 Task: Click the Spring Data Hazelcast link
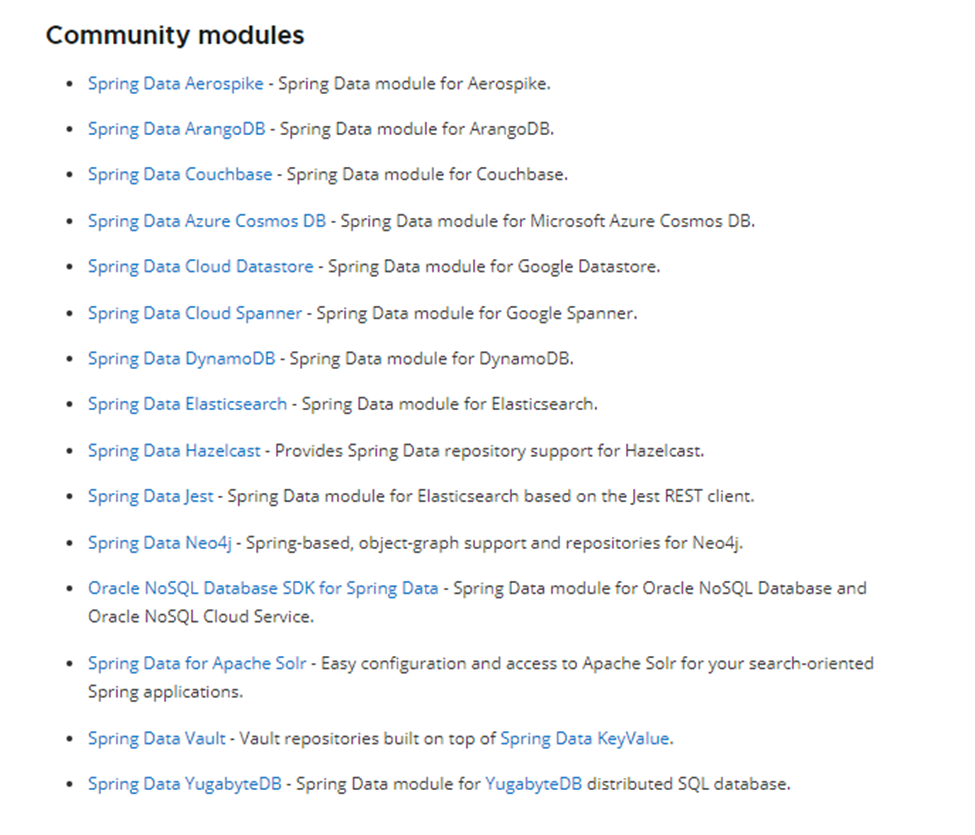174,451
